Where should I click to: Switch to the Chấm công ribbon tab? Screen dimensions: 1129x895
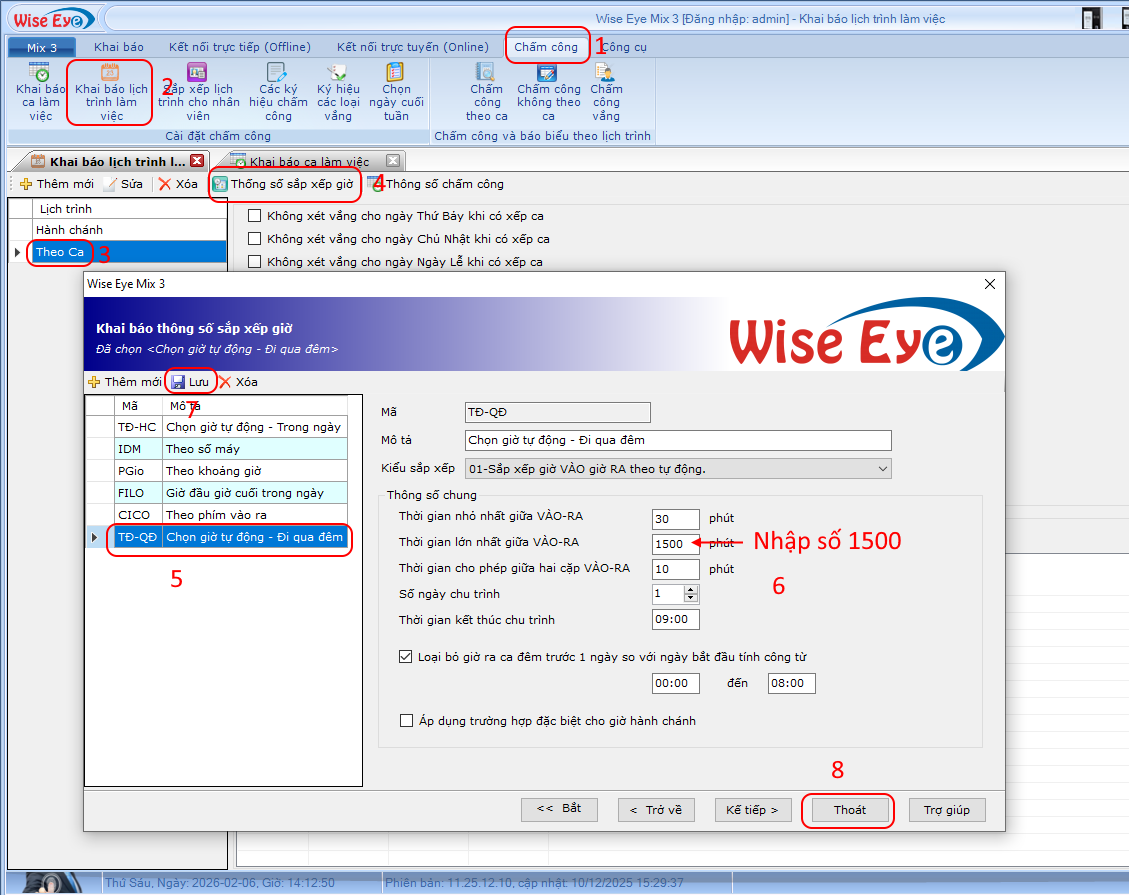(546, 47)
